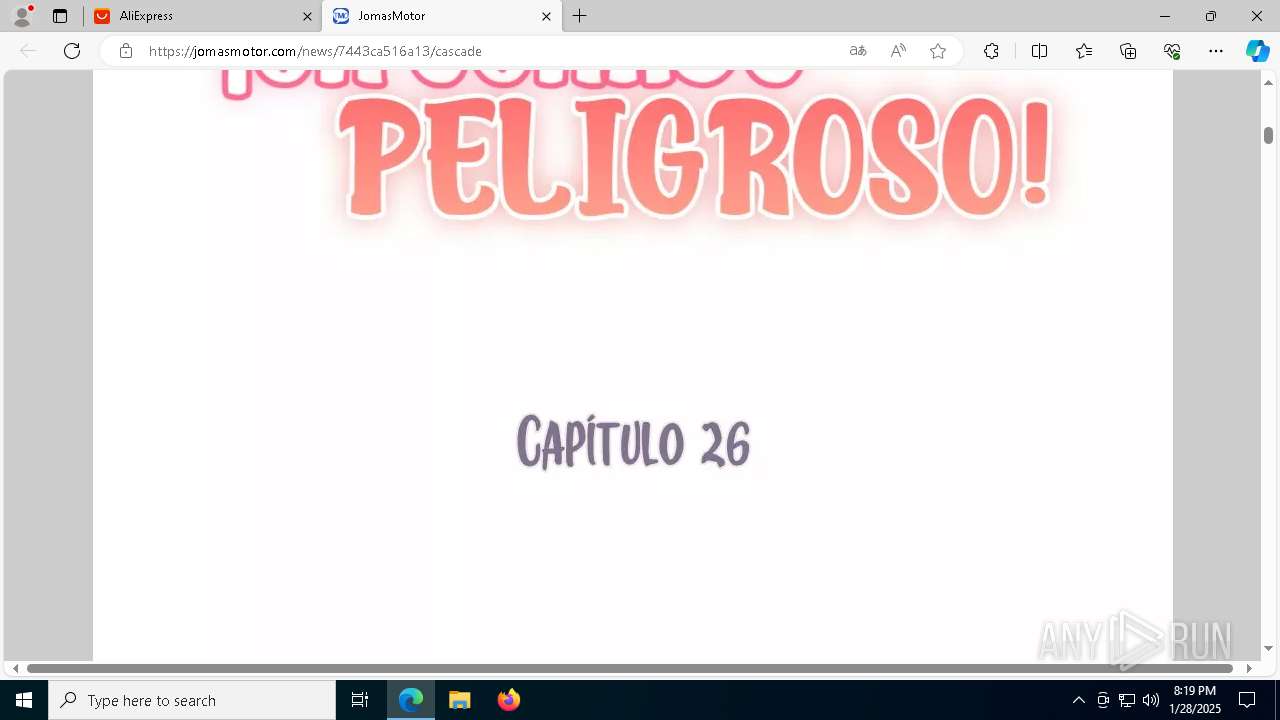The height and width of the screenshot is (720, 1280).
Task: Click the vertical scrollbar thumb
Action: 1268,135
